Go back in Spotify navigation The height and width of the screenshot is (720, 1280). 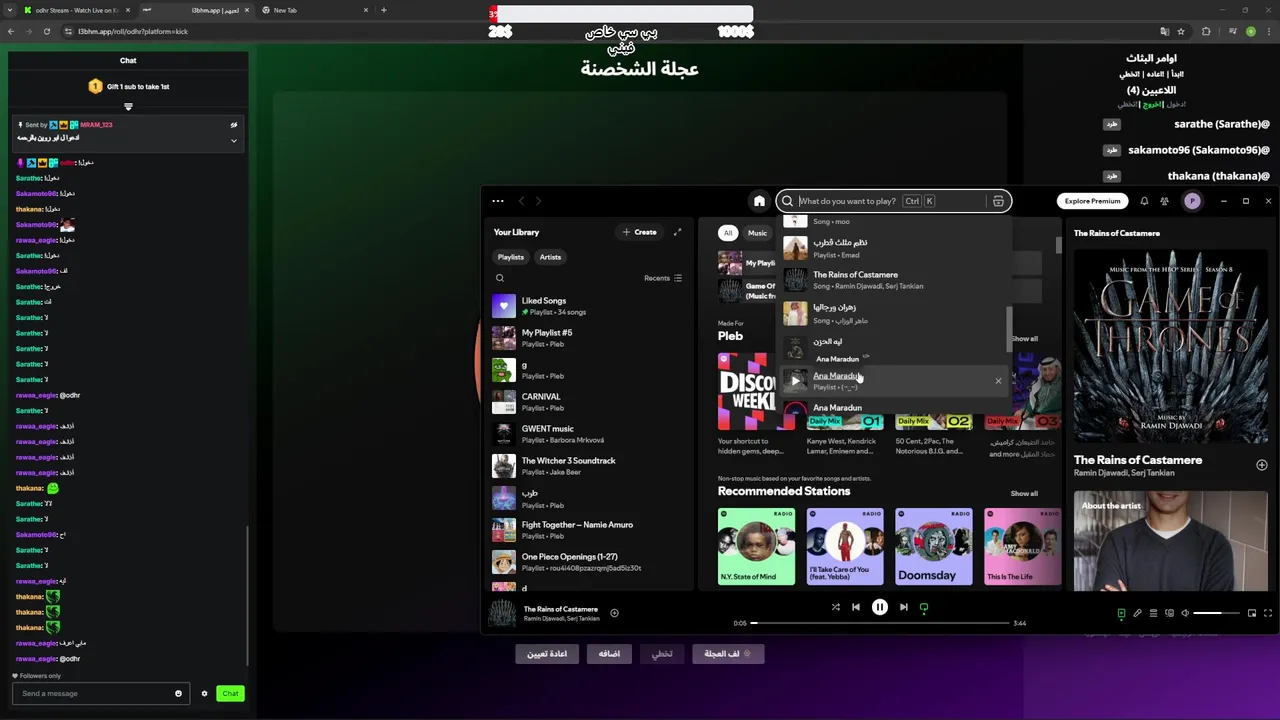[521, 201]
